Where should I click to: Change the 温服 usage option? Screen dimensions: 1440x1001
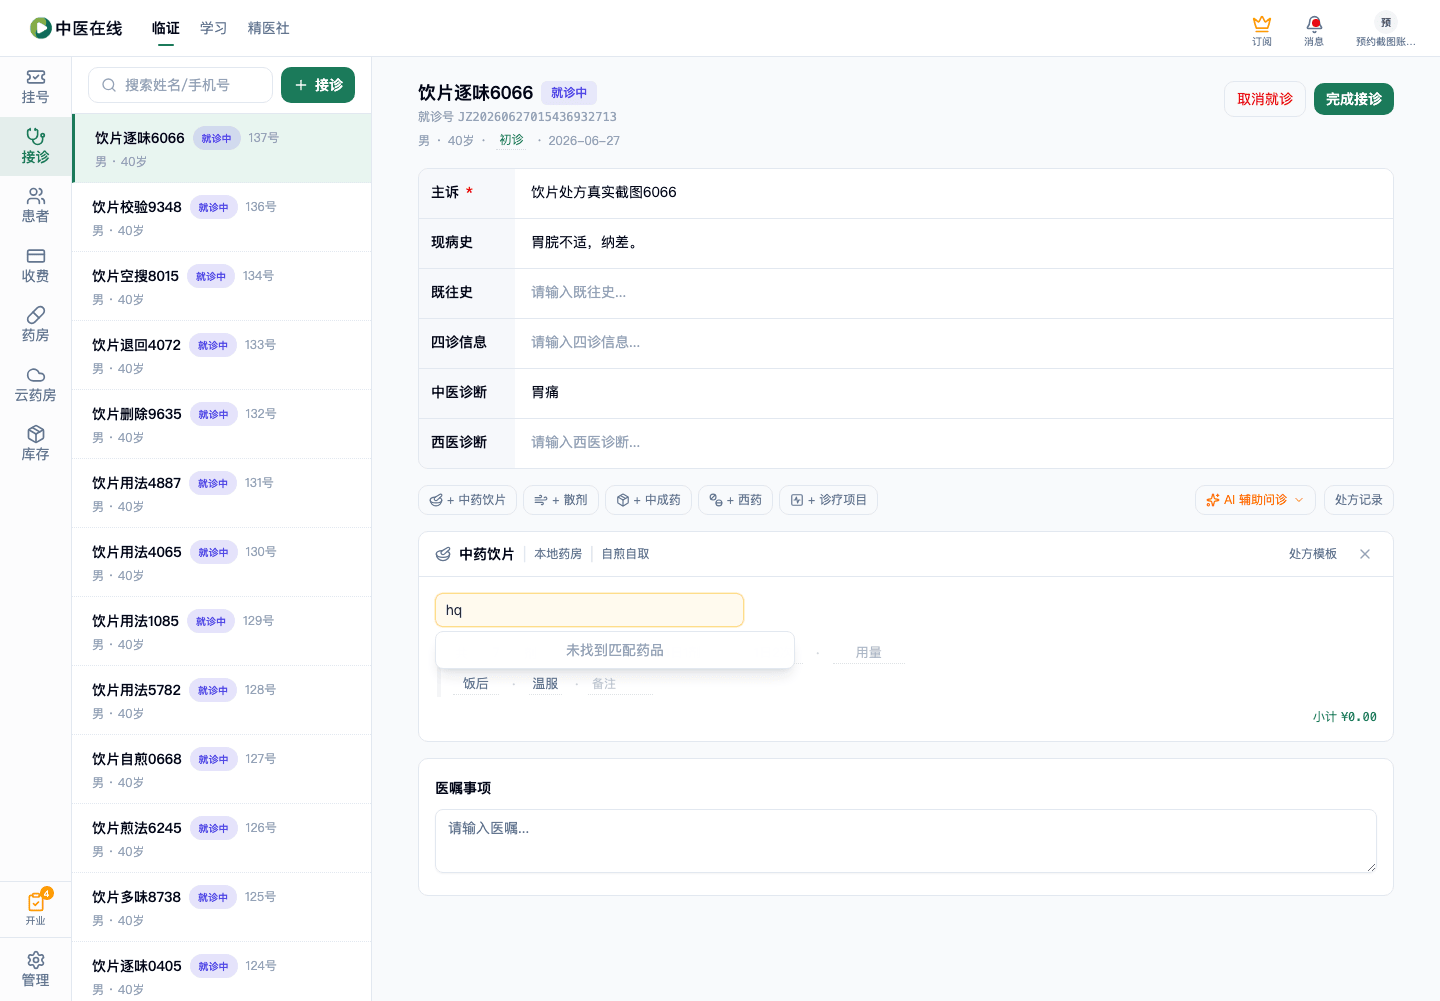coord(545,684)
